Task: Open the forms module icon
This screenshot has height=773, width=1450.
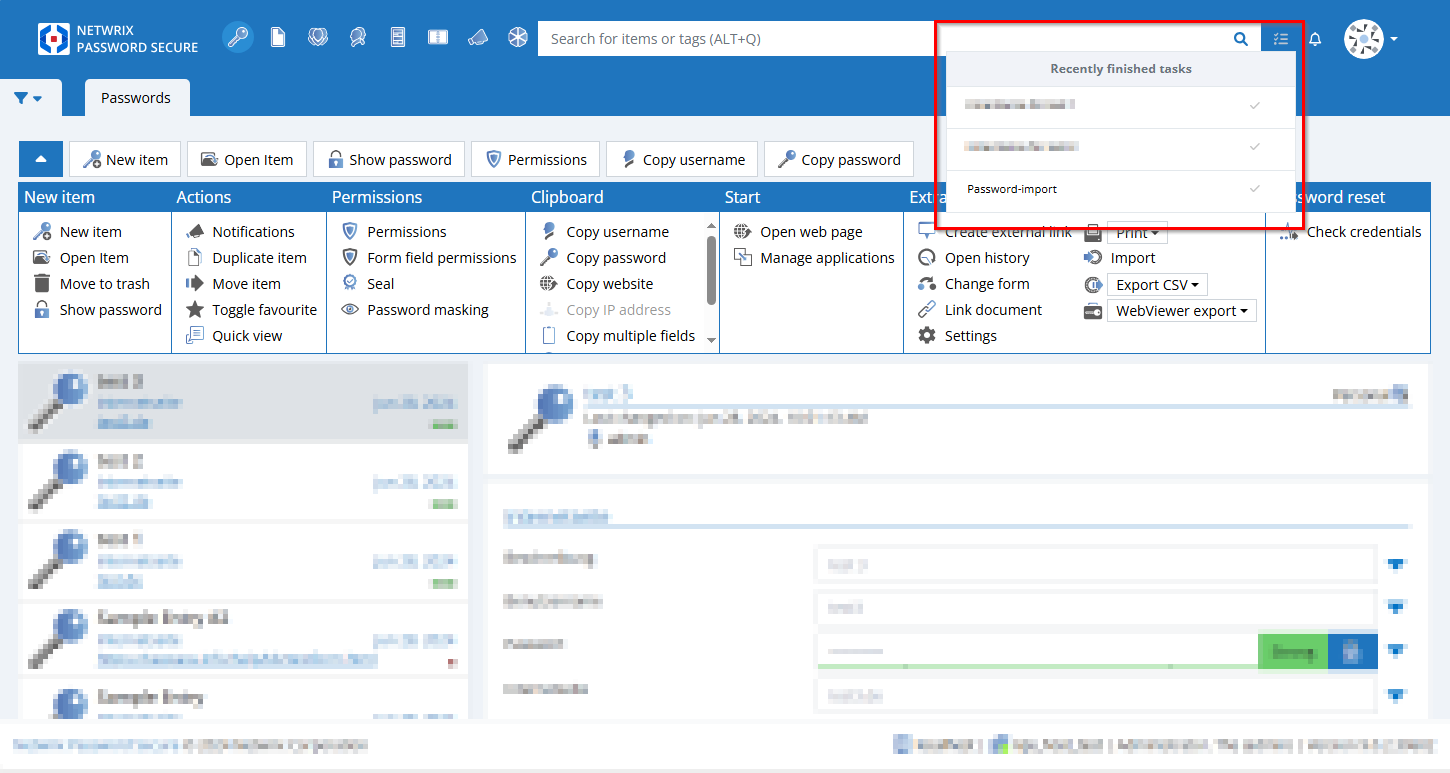Action: click(398, 38)
